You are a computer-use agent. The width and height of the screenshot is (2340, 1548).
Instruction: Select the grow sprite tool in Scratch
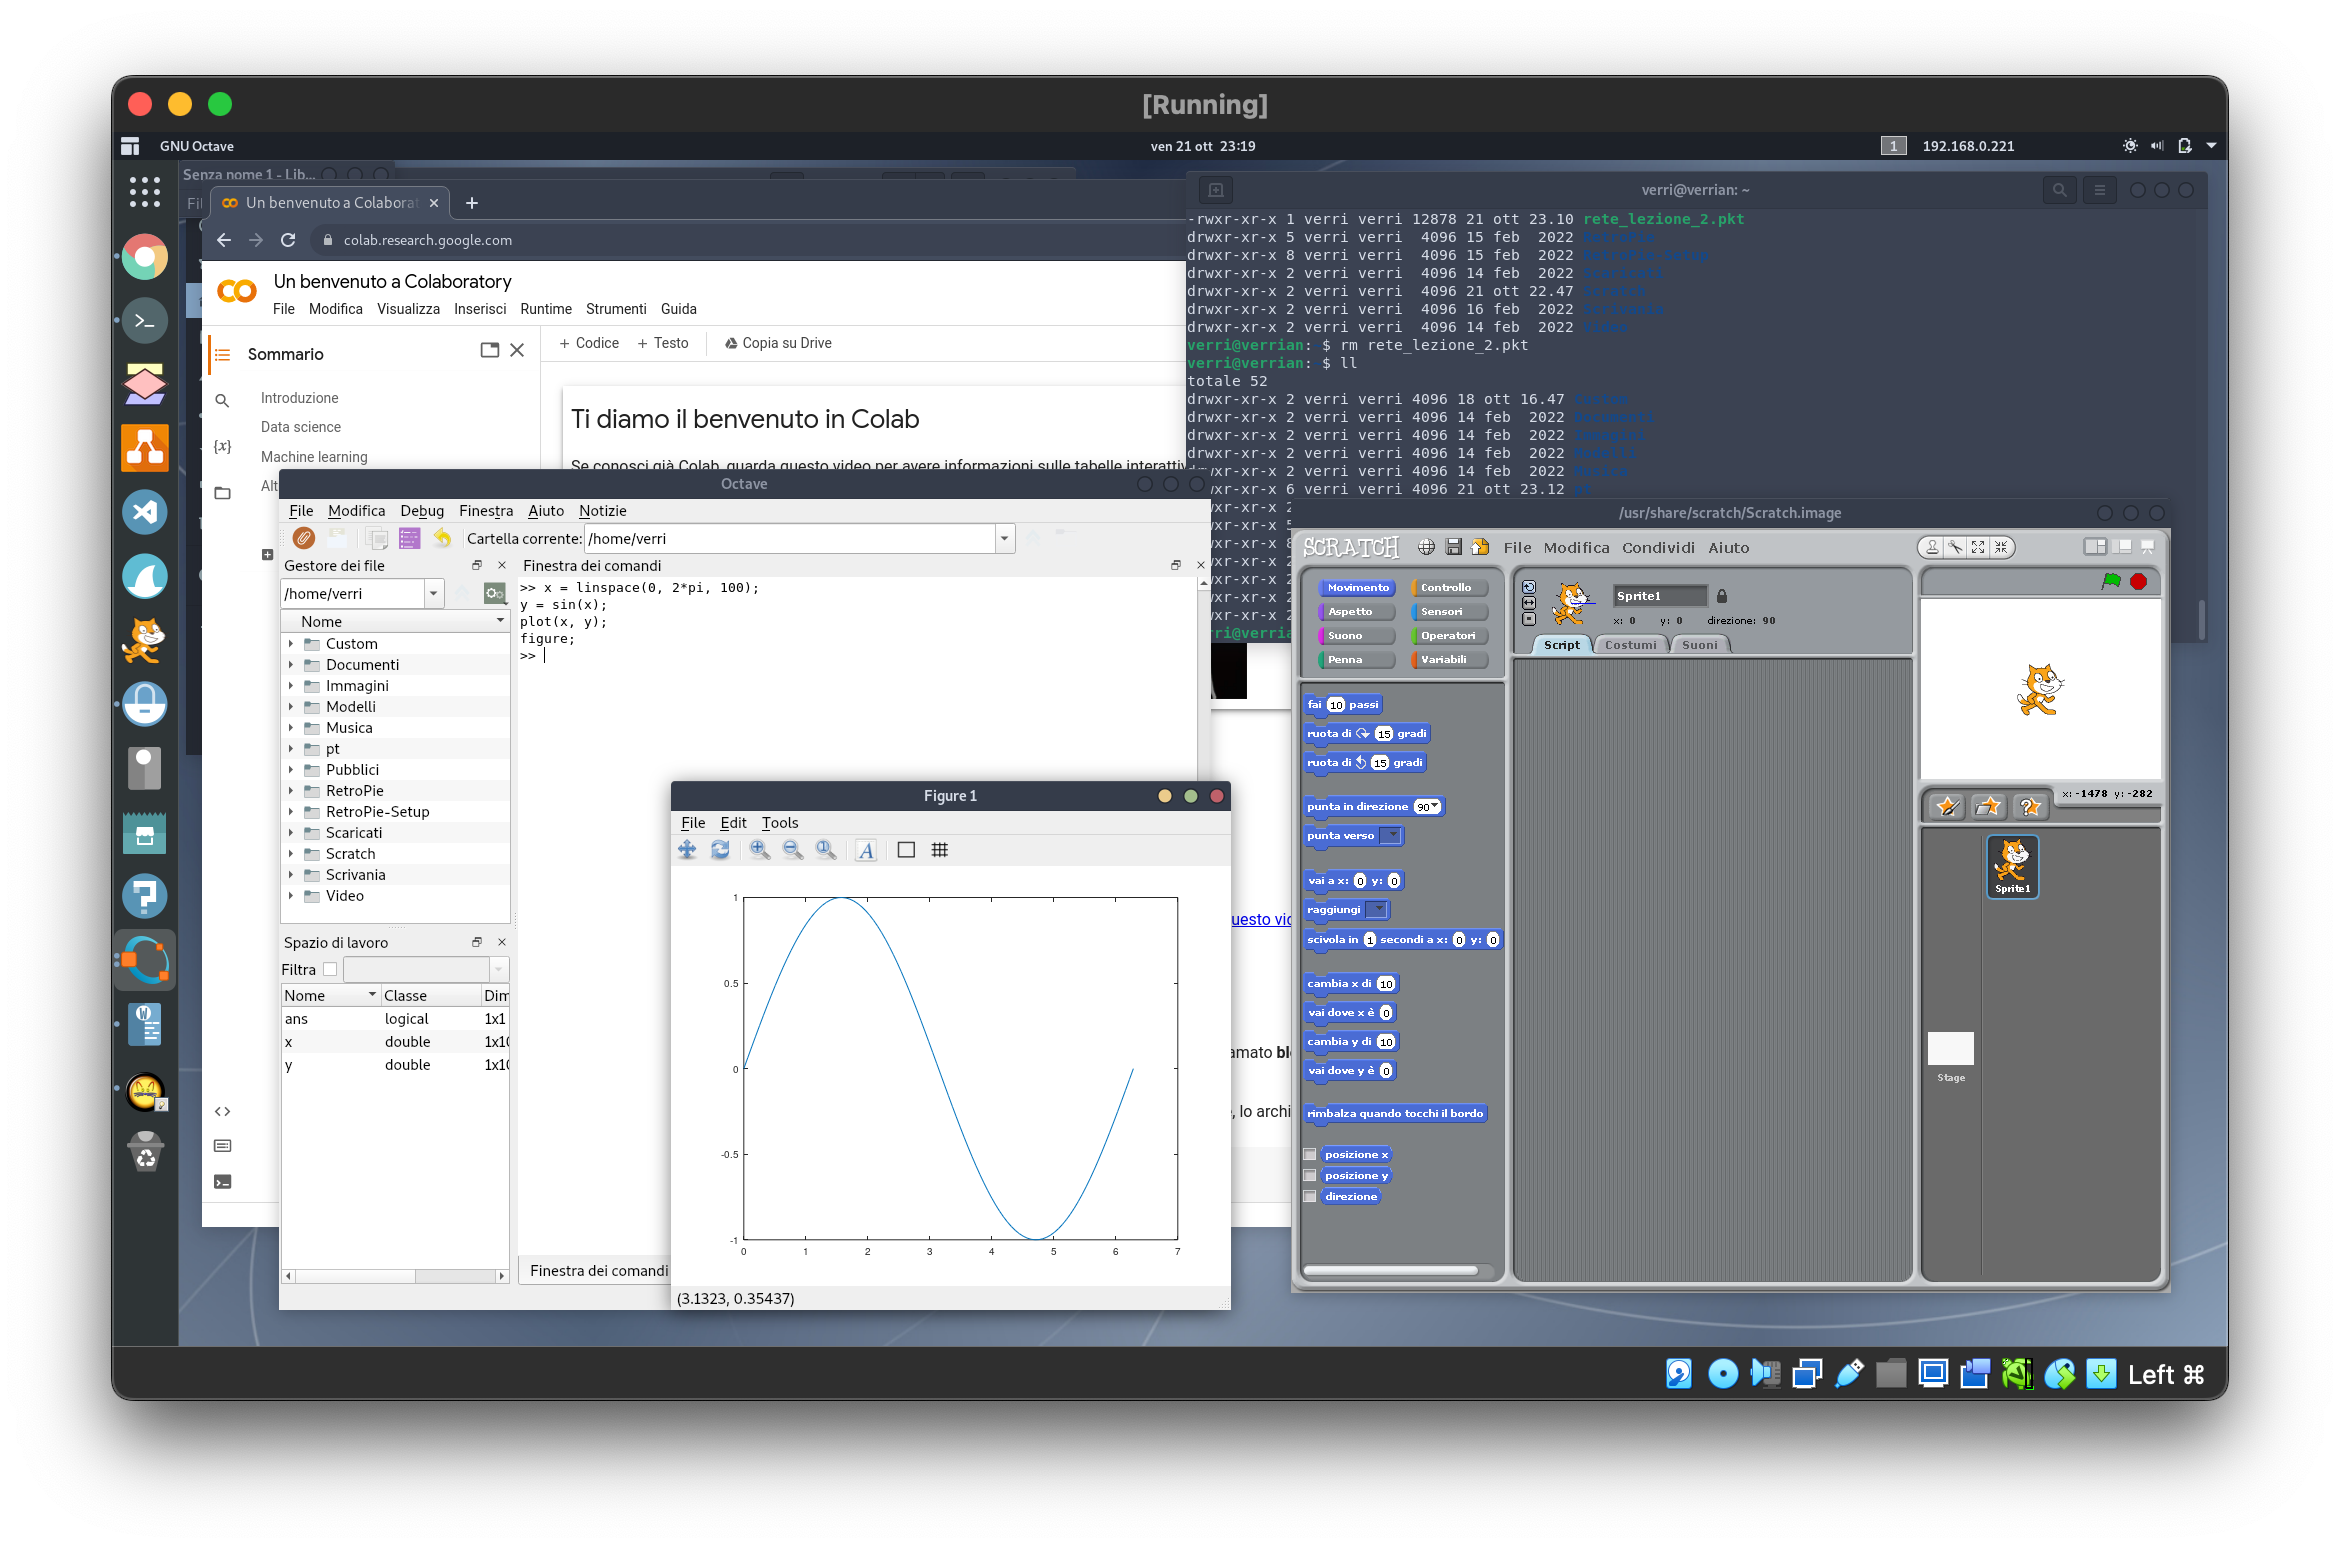click(1978, 547)
